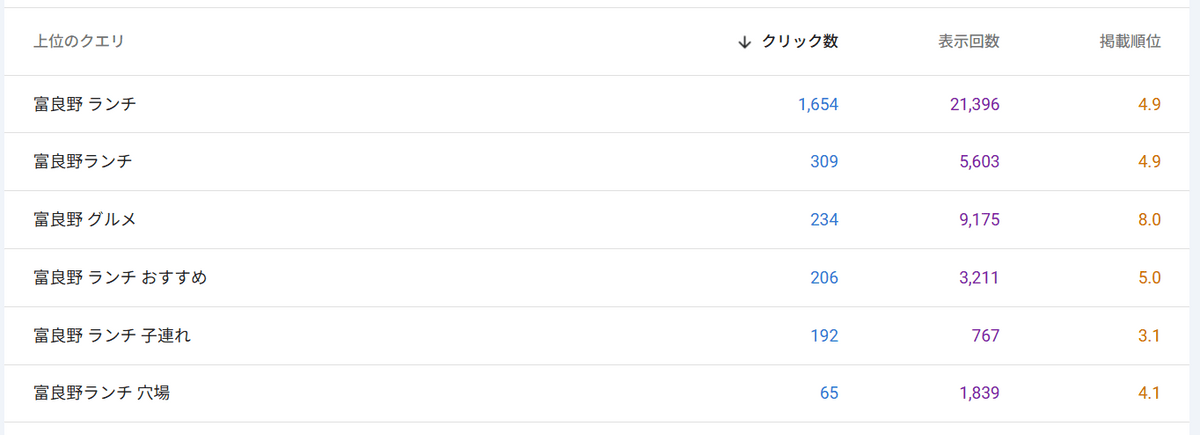Open the 富良野 ランチ おすすめ query
Screen dimensions: 1200x435
click(x=119, y=278)
